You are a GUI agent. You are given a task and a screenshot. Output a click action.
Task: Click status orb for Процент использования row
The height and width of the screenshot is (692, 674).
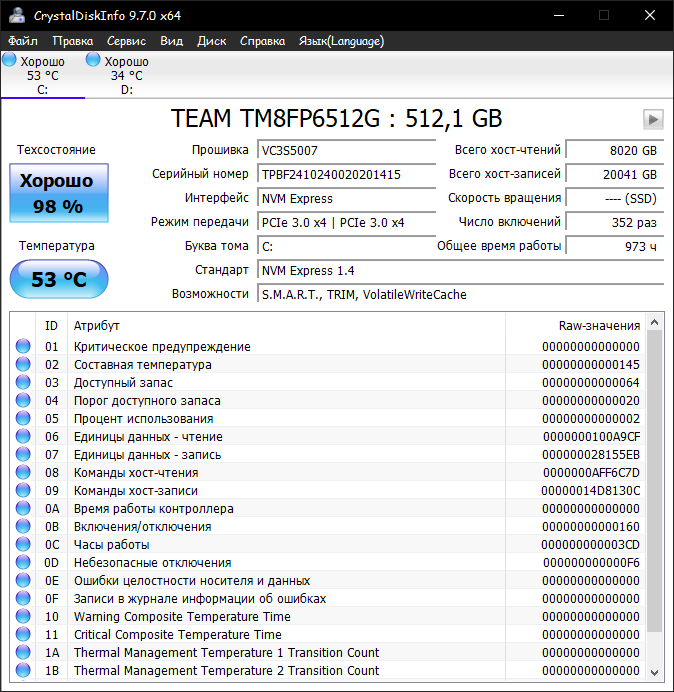tap(23, 418)
